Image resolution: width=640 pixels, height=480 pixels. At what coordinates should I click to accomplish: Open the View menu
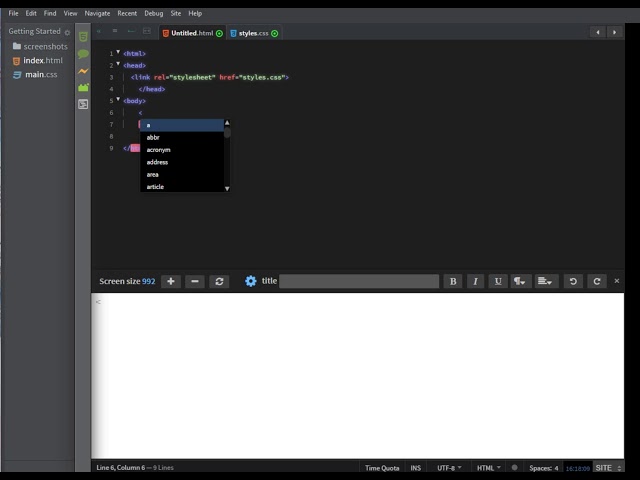click(x=70, y=13)
